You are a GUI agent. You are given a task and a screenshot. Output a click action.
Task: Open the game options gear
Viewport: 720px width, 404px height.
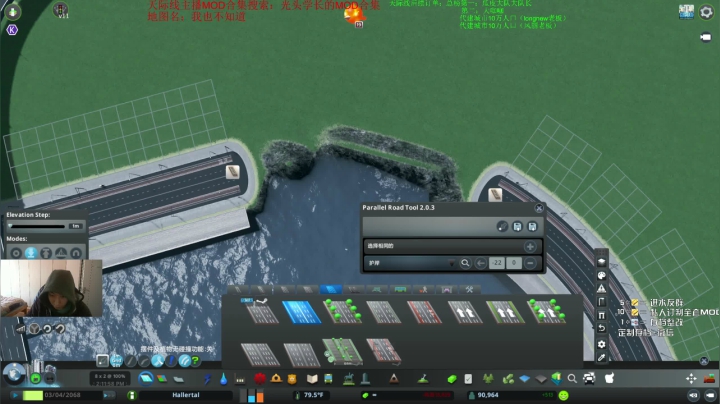coord(706,11)
